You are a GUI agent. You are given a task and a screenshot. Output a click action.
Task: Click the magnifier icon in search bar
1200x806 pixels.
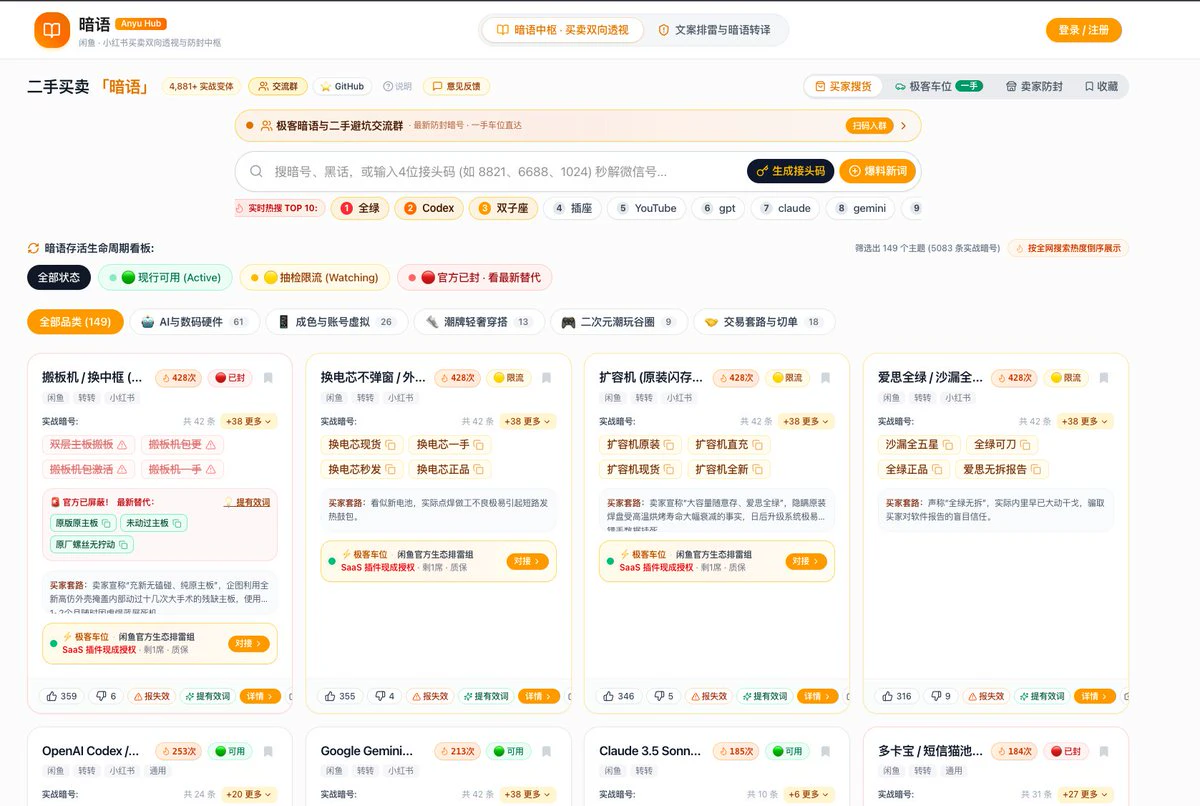[256, 171]
